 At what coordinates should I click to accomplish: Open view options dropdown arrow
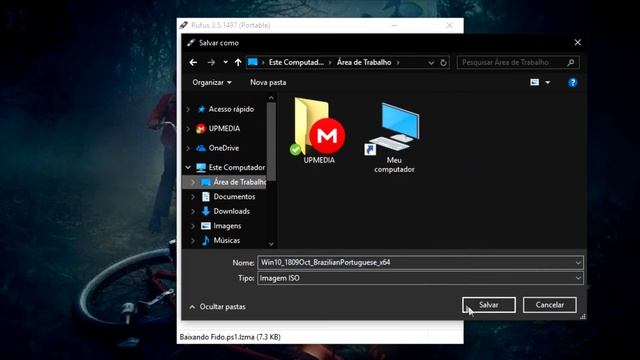coord(548,83)
